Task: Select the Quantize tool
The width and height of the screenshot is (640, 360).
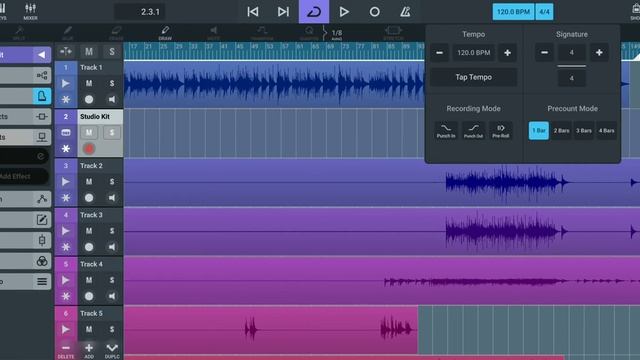Action: coord(309,33)
